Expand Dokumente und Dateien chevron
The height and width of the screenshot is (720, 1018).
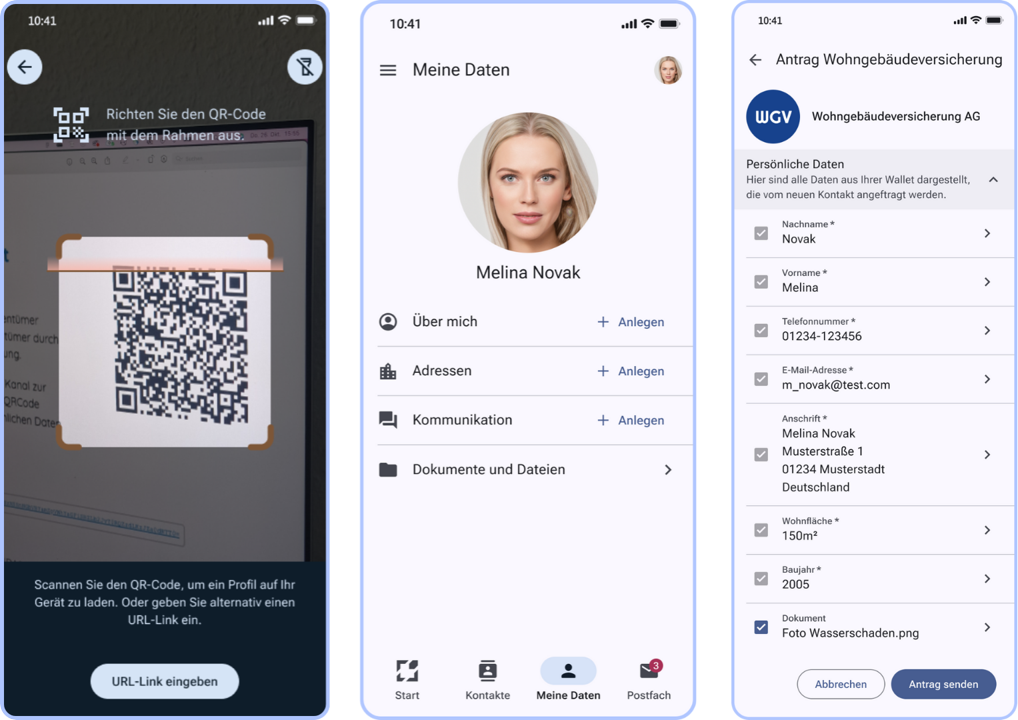tap(668, 470)
